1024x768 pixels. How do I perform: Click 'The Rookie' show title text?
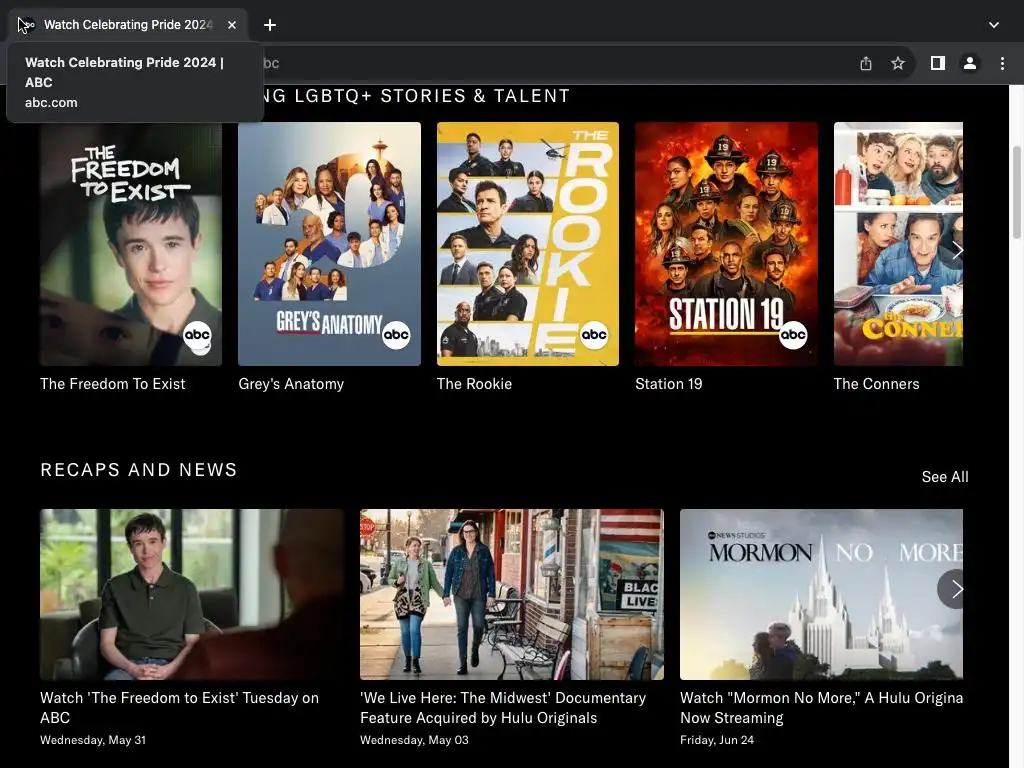pos(474,384)
